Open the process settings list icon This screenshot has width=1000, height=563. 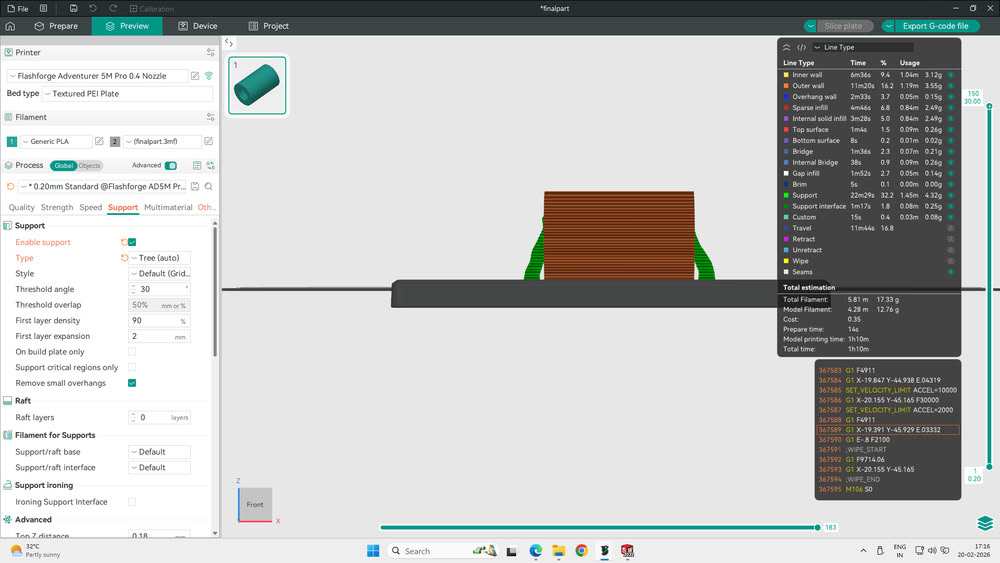[x=197, y=165]
